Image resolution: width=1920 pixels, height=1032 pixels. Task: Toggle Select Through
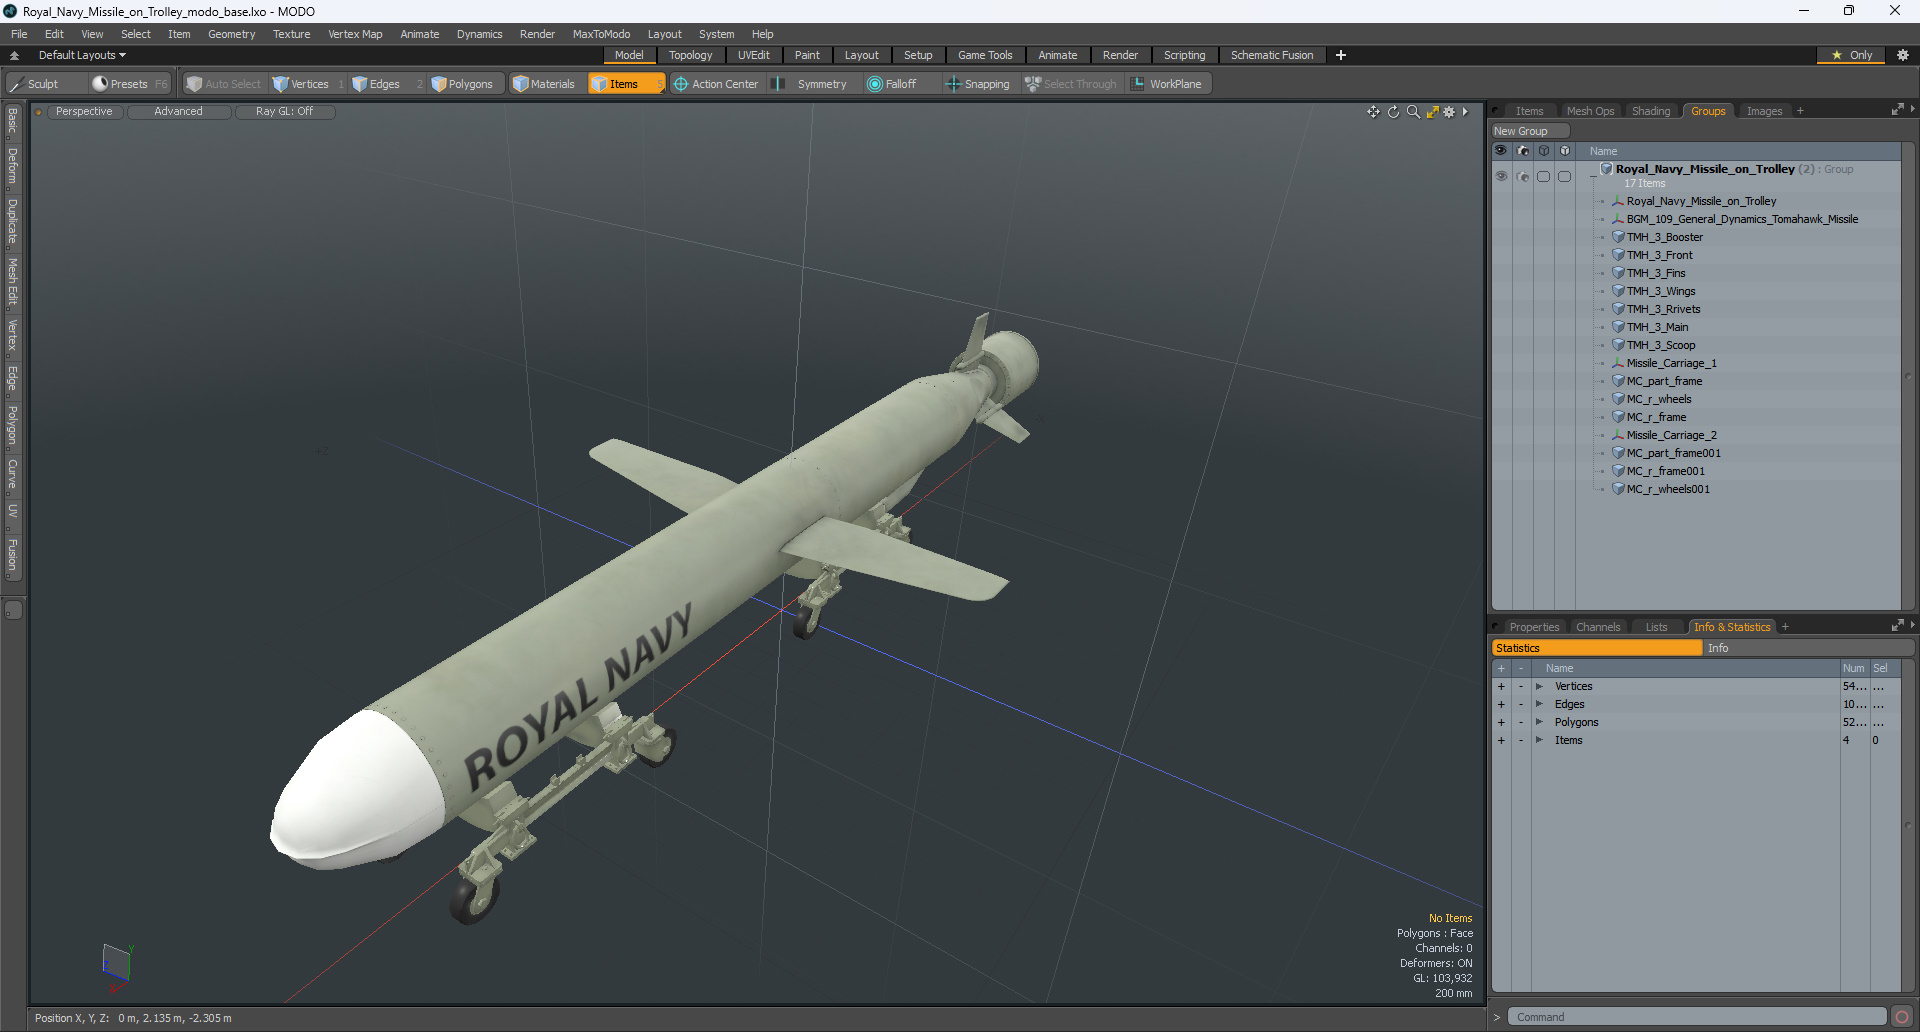[1071, 84]
